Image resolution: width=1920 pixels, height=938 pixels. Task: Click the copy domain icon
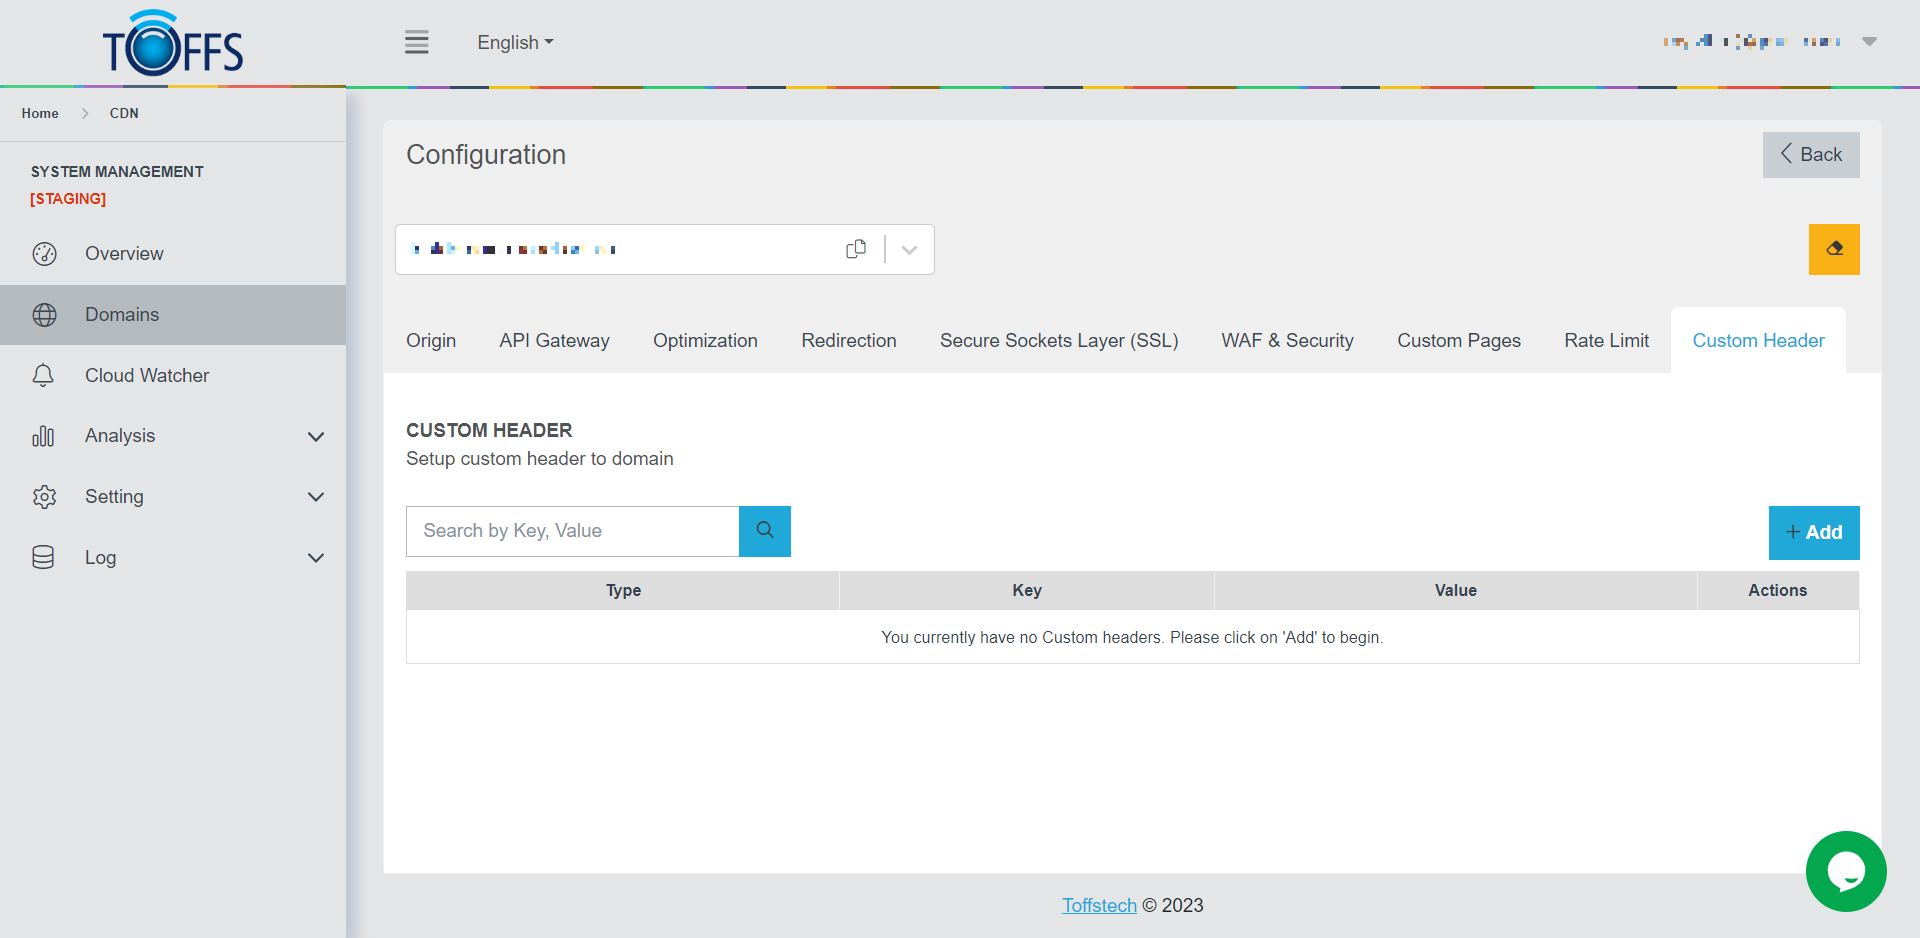[856, 249]
